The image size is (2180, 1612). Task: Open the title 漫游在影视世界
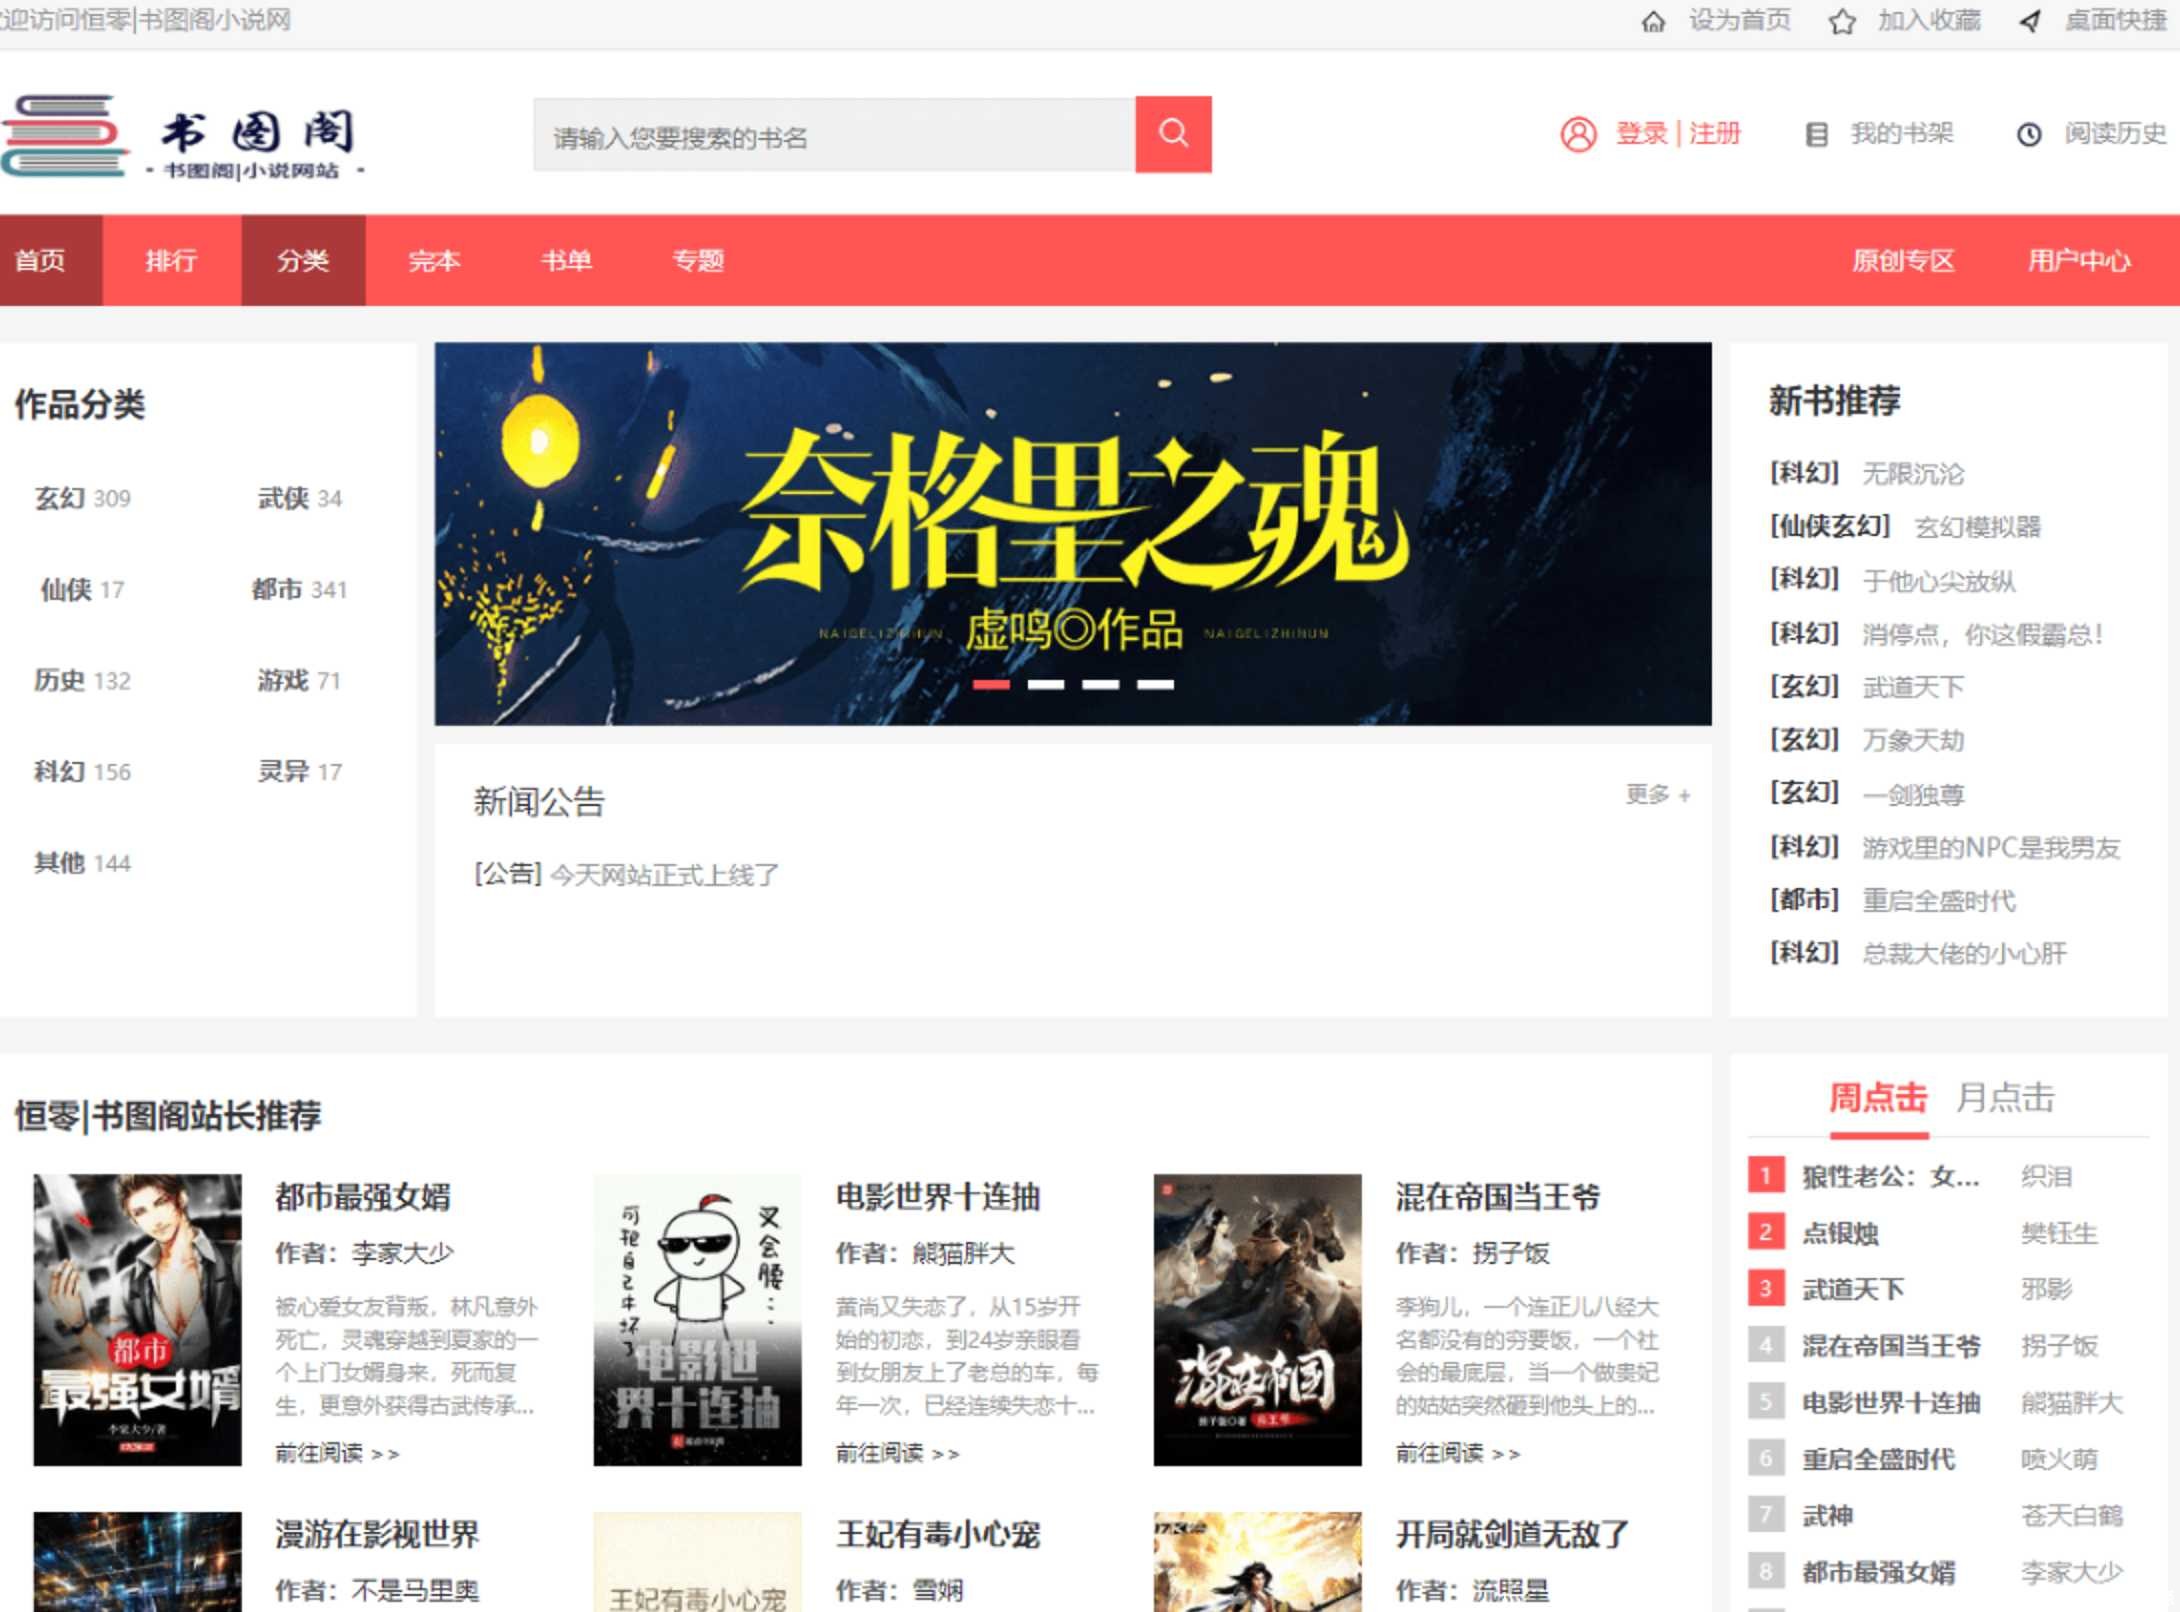click(x=377, y=1534)
